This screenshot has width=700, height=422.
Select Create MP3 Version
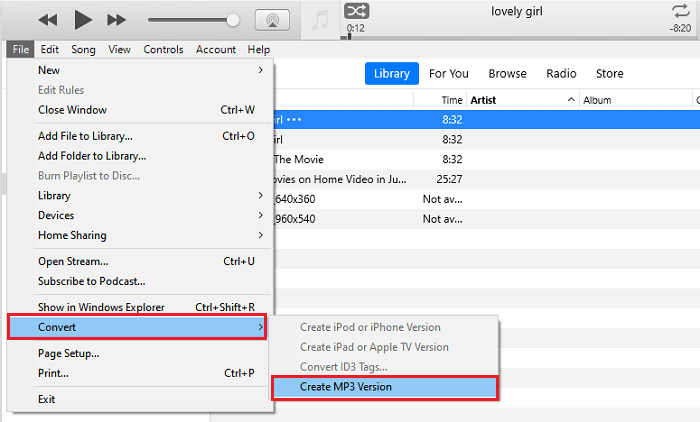(384, 387)
